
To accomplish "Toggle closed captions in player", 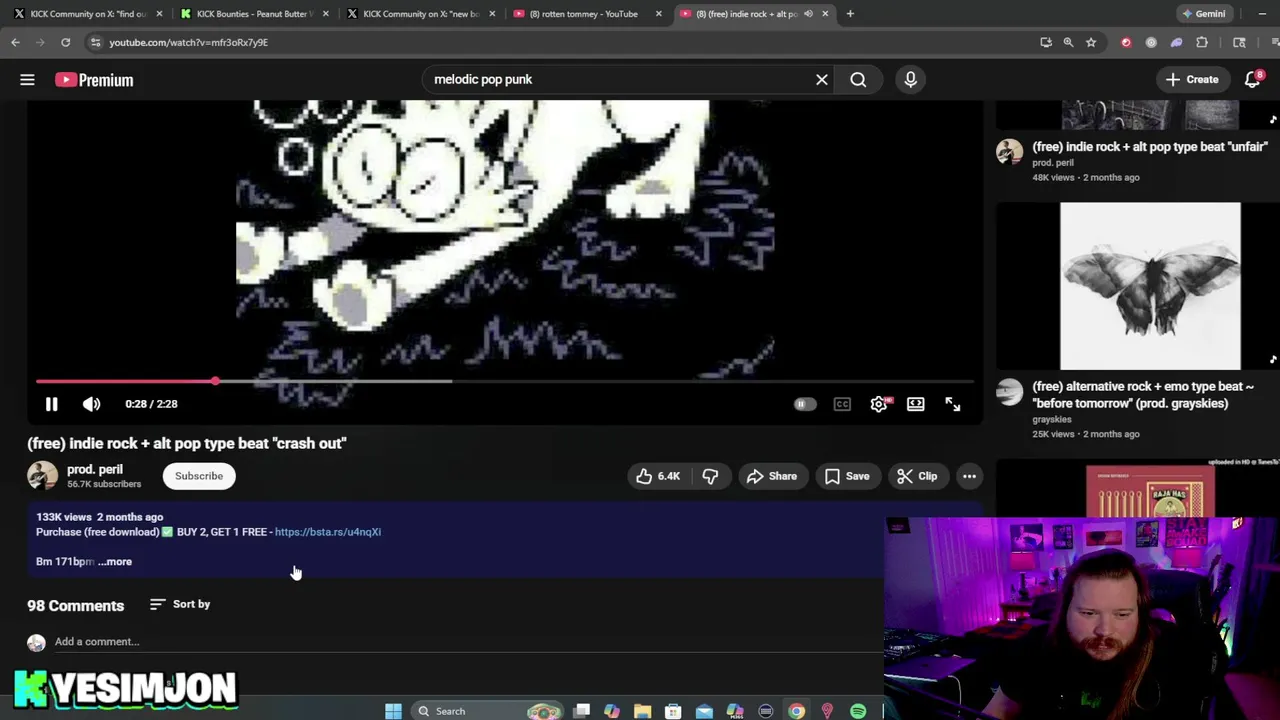I will (842, 404).
